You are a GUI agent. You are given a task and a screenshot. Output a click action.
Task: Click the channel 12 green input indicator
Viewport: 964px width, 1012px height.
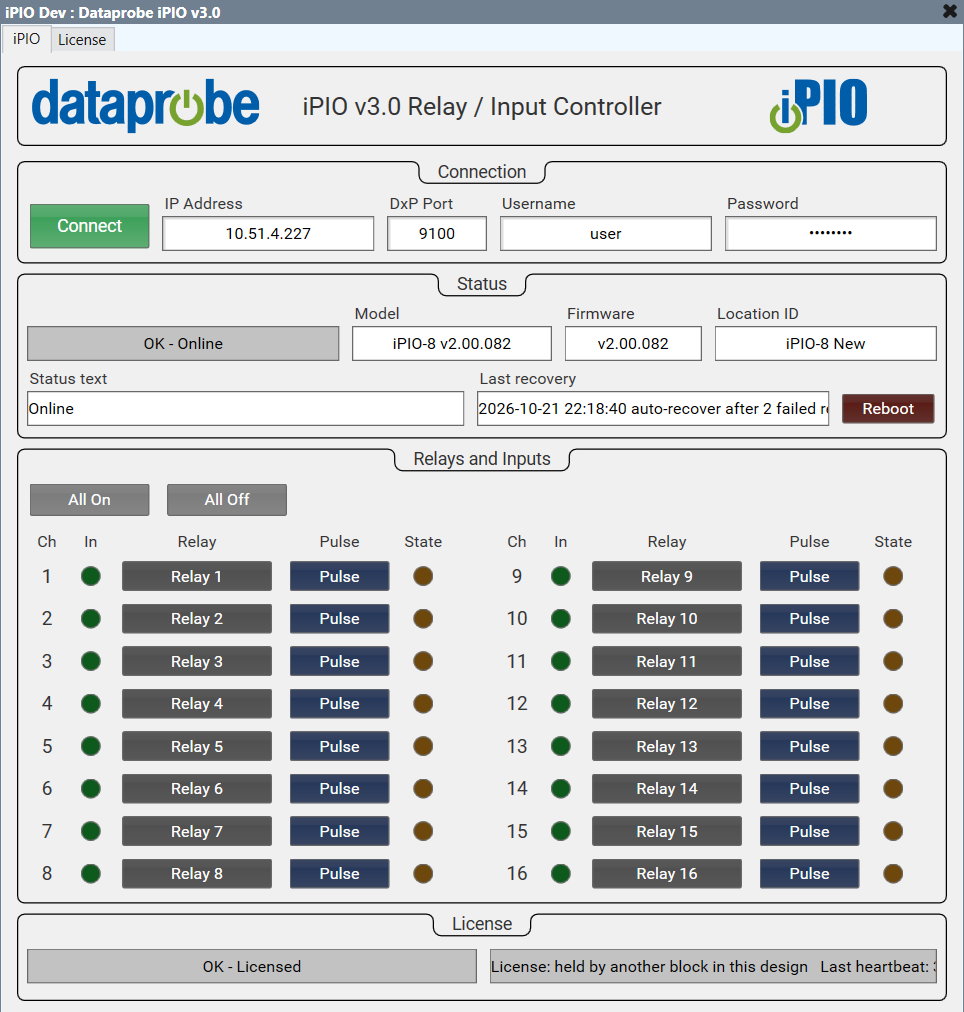tap(561, 703)
